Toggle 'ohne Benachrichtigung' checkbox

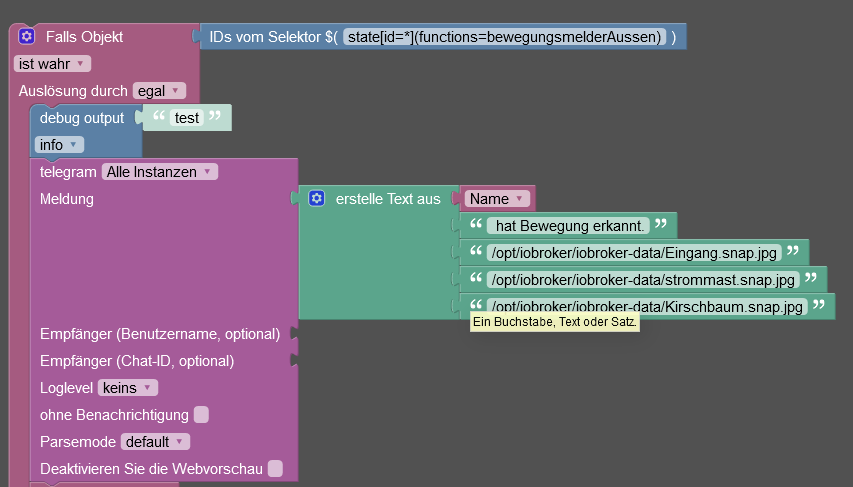coord(201,415)
